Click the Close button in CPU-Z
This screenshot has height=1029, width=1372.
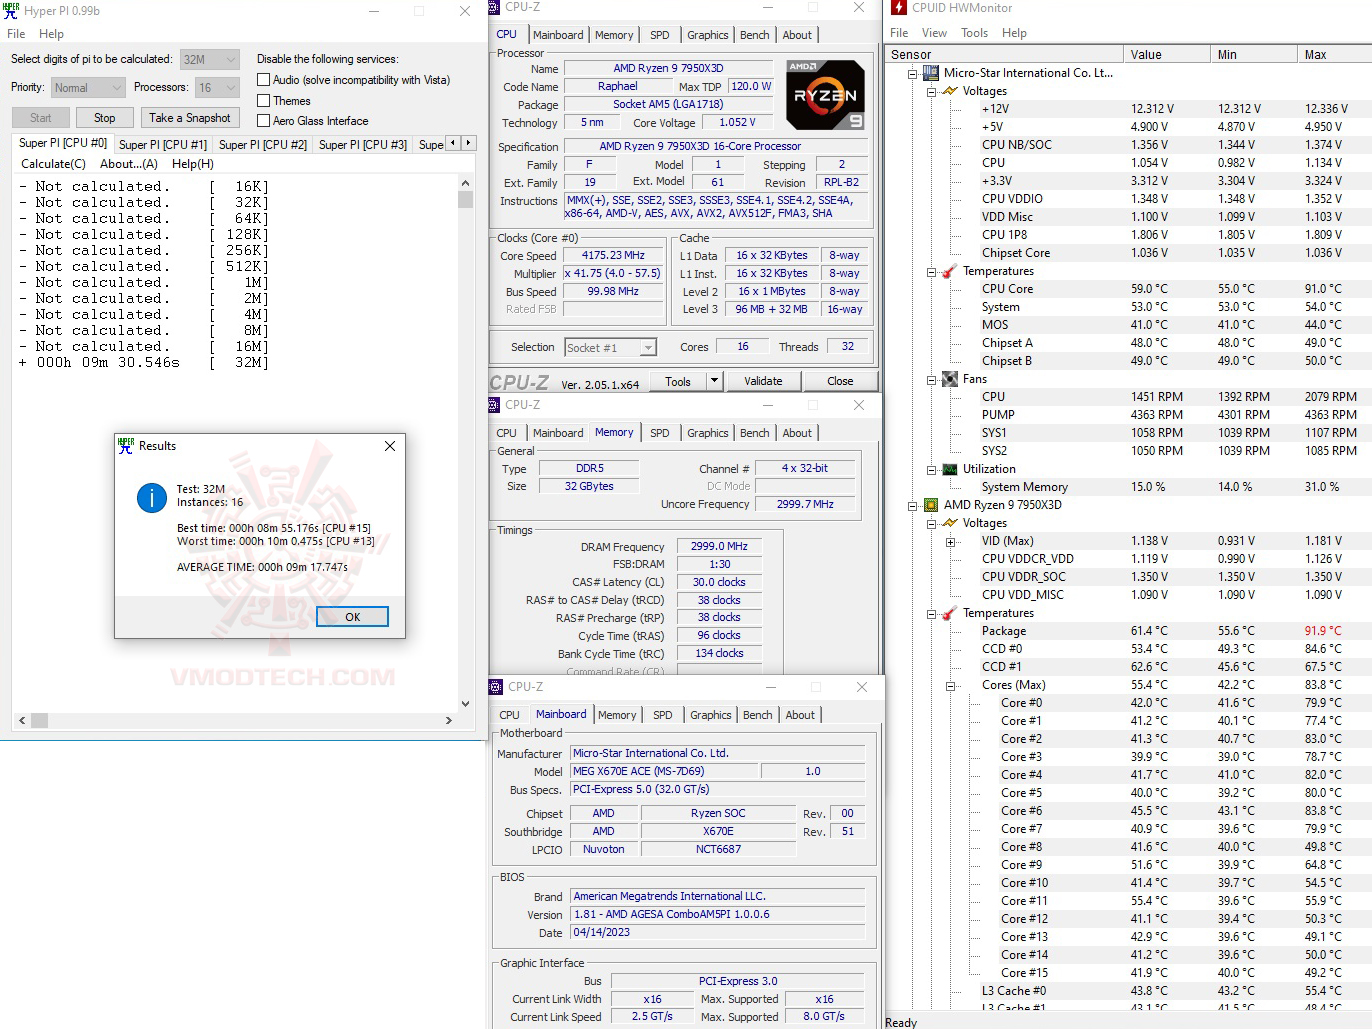[840, 381]
